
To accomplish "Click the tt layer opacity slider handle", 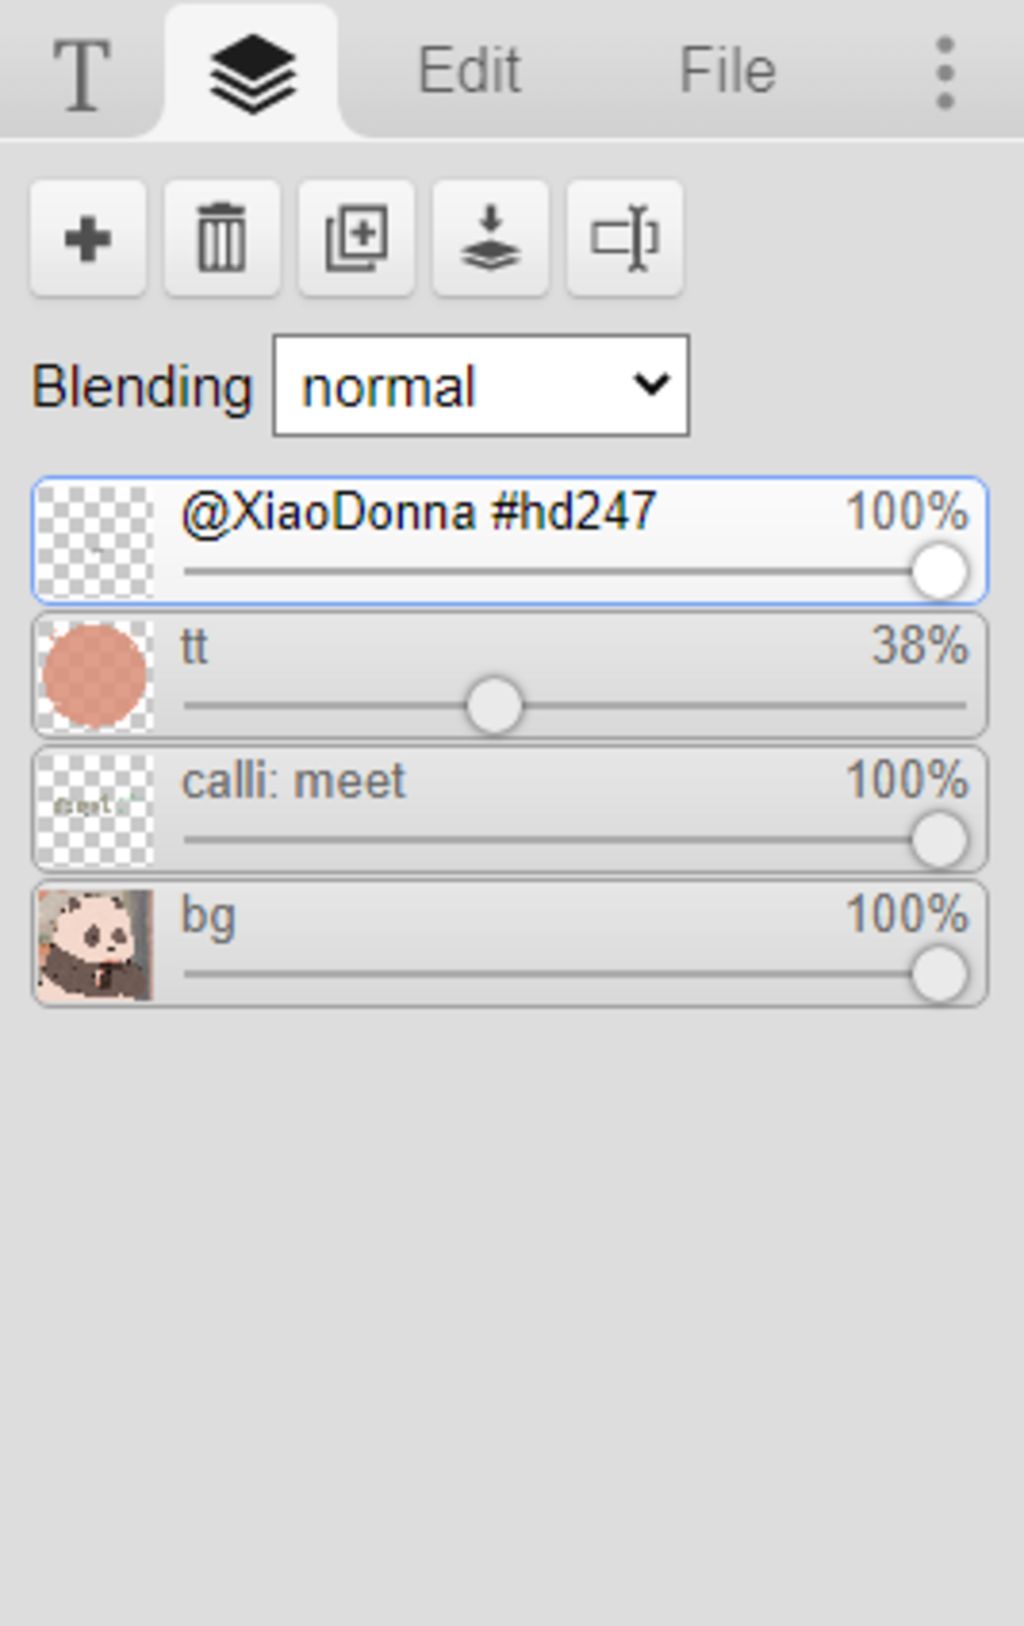I will [494, 706].
